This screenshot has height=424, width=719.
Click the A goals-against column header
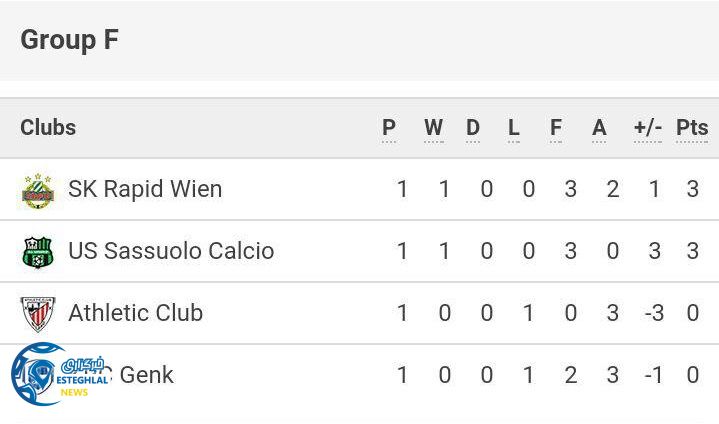click(599, 128)
